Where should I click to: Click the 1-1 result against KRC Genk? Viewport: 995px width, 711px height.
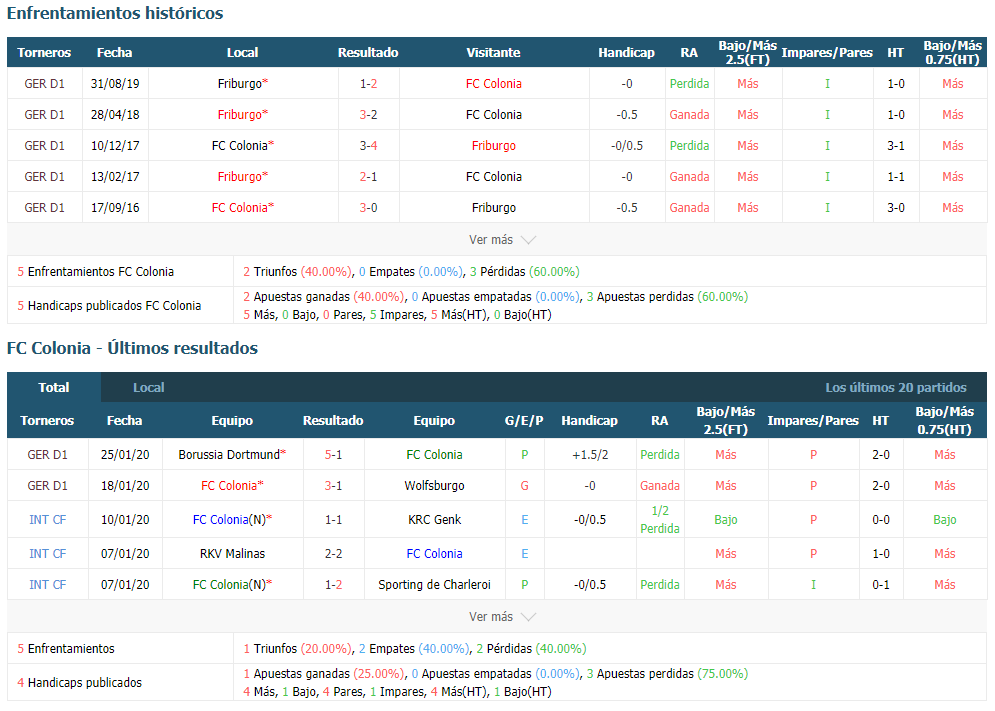pyautogui.click(x=334, y=520)
